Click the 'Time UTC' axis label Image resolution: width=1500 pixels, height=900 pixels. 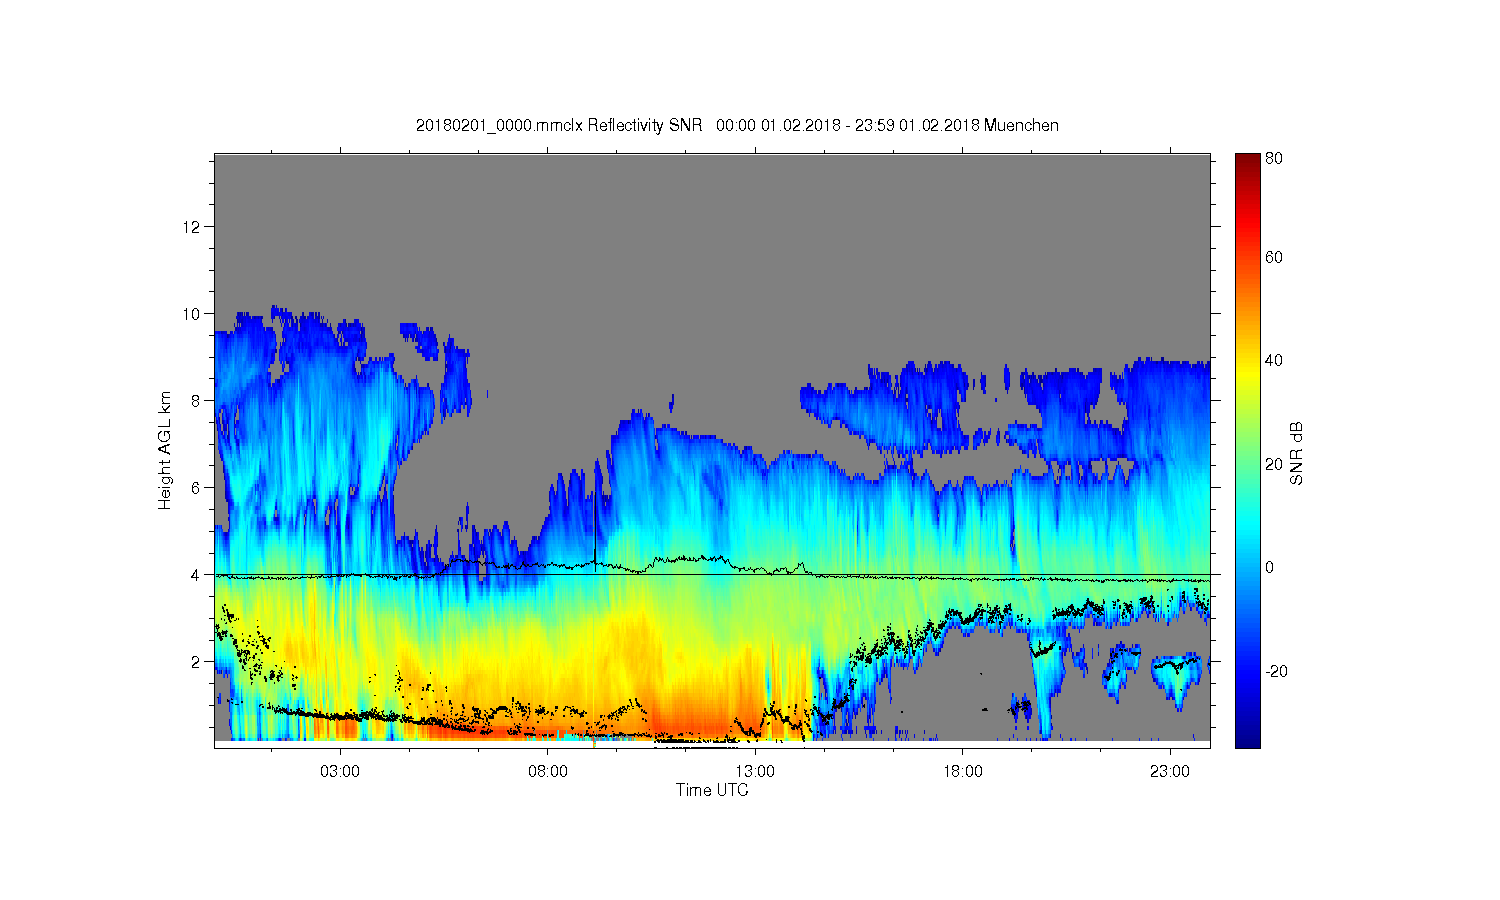tap(712, 790)
